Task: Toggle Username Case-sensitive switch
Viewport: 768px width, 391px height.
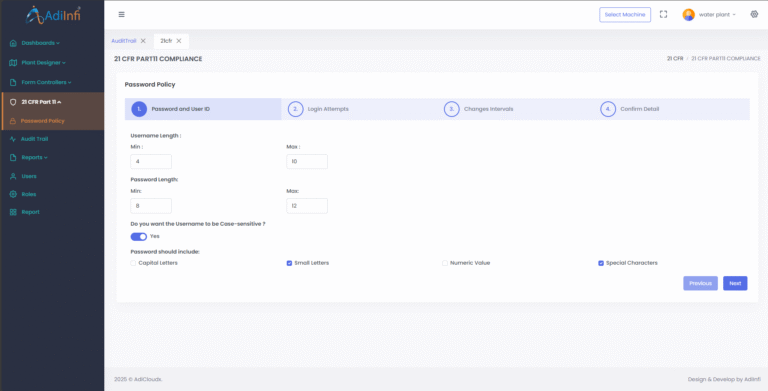Action: pos(139,237)
